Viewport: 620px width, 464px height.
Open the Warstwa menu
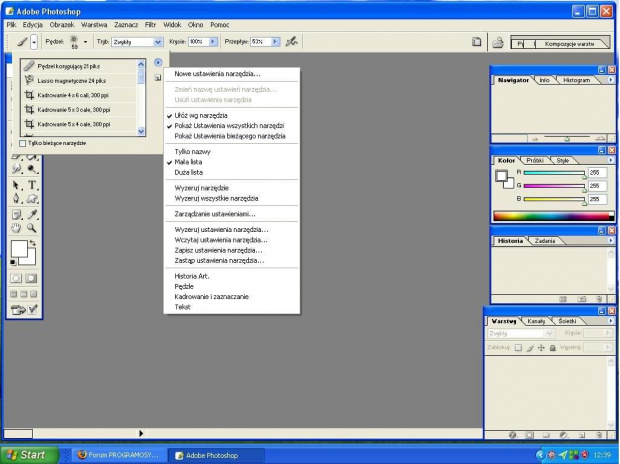coord(94,25)
